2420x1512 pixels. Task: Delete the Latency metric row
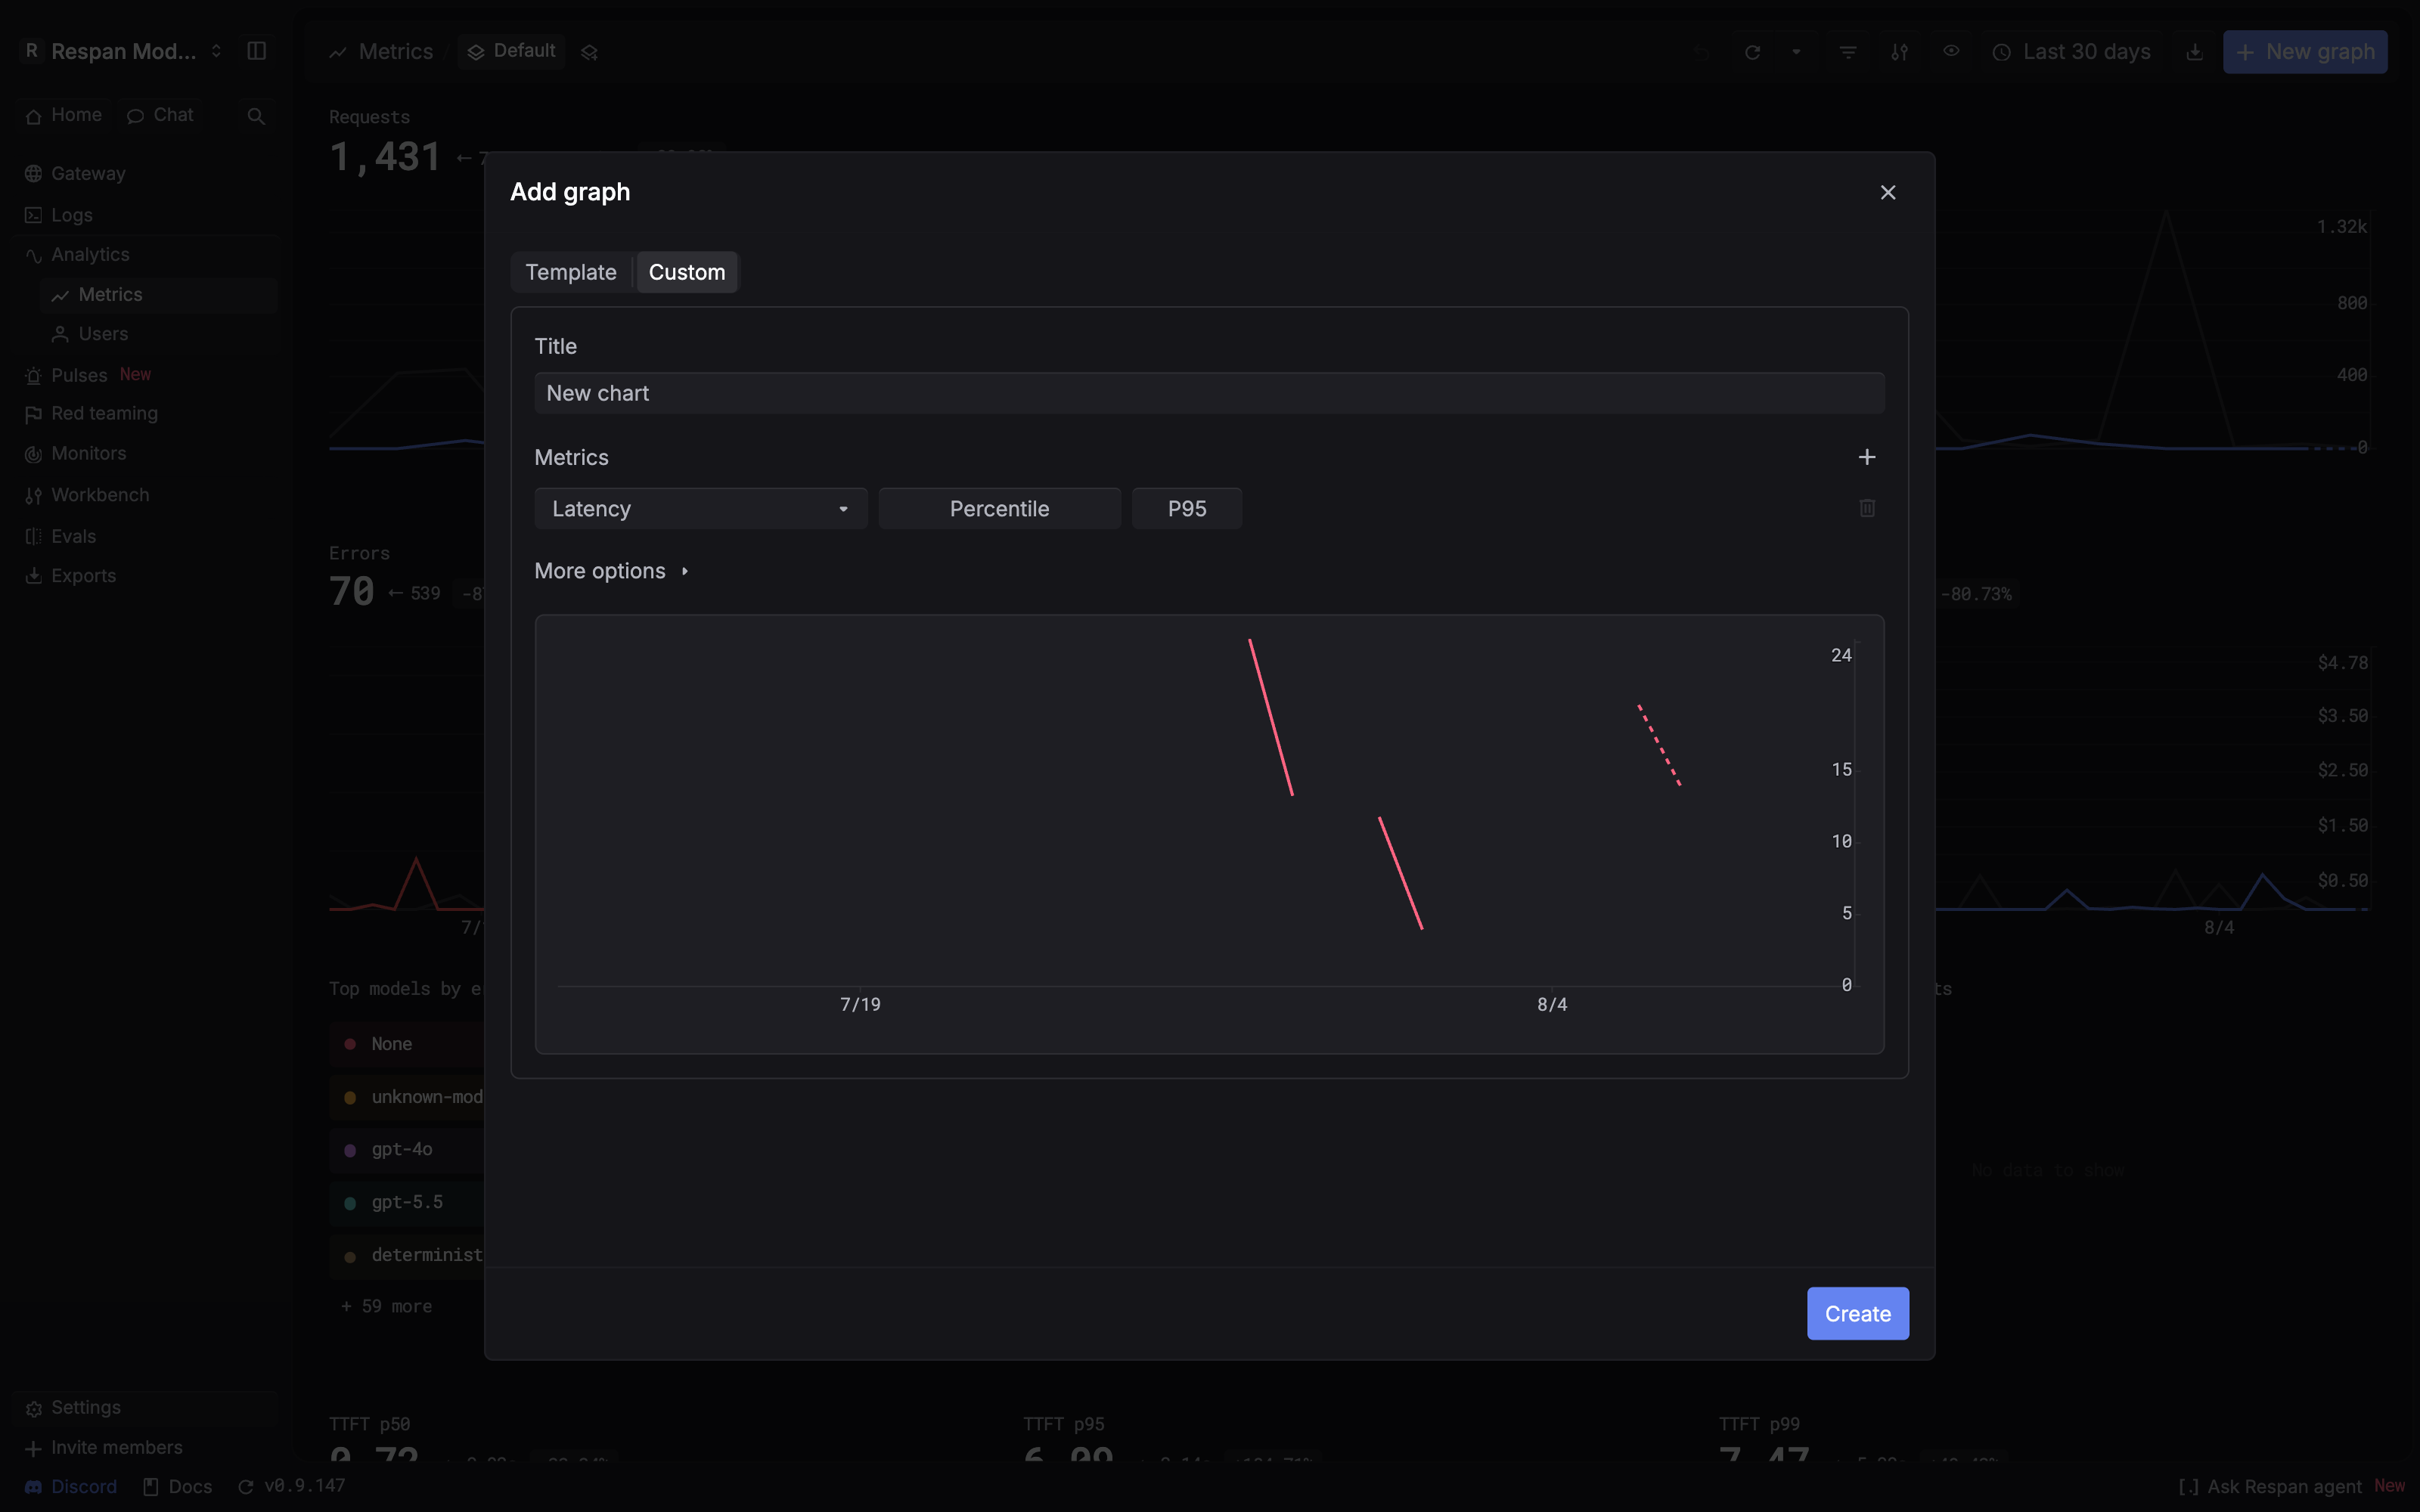[1866, 508]
